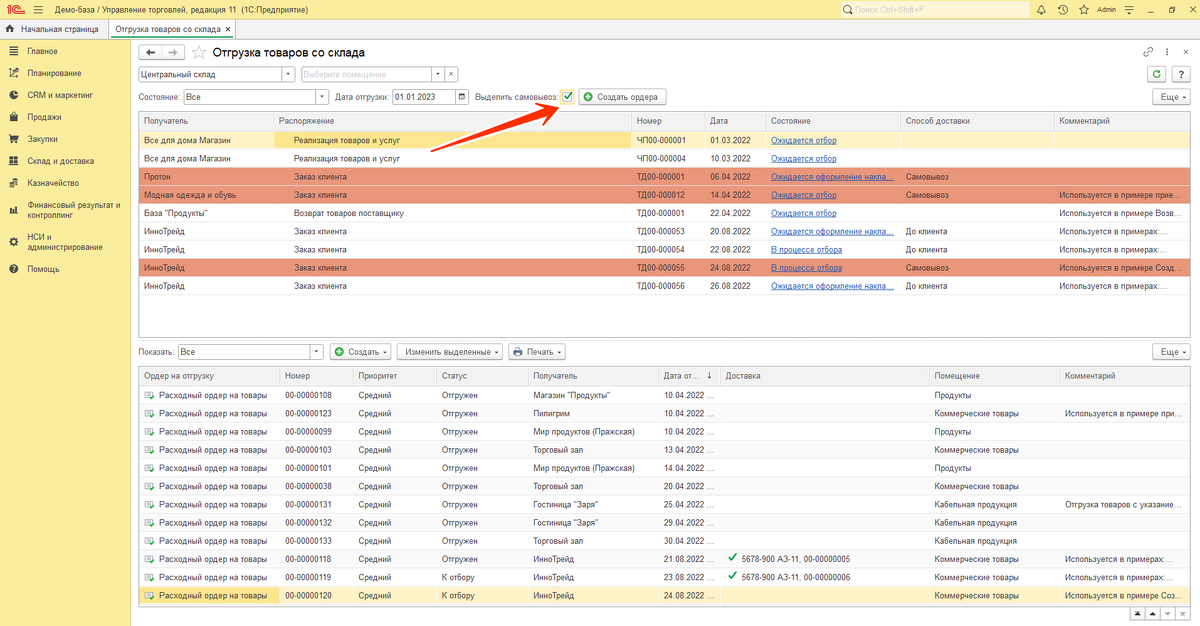The width and height of the screenshot is (1200, 626).
Task: Select order row 00-00000119 К отбору
Action: pos(665,577)
